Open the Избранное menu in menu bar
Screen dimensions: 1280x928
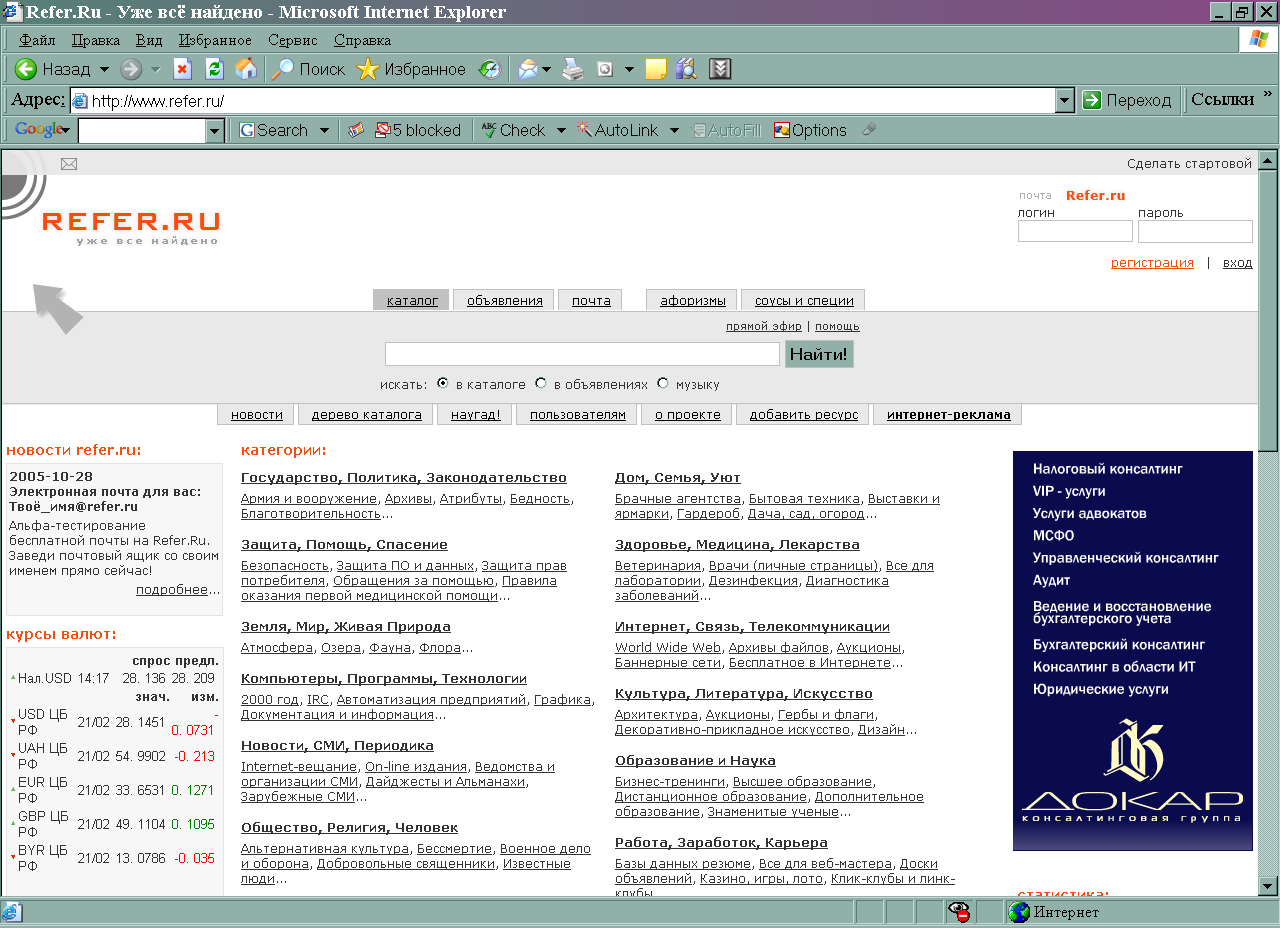[215, 40]
